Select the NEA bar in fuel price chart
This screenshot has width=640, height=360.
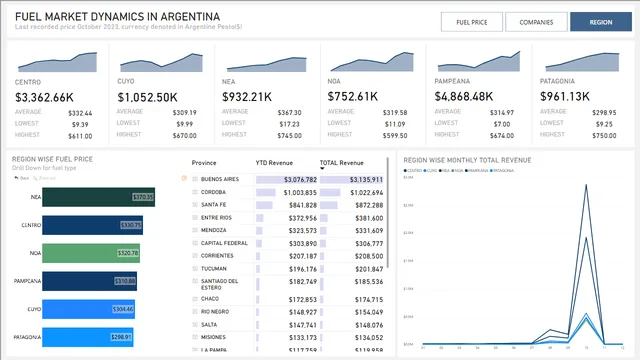[x=98, y=197]
